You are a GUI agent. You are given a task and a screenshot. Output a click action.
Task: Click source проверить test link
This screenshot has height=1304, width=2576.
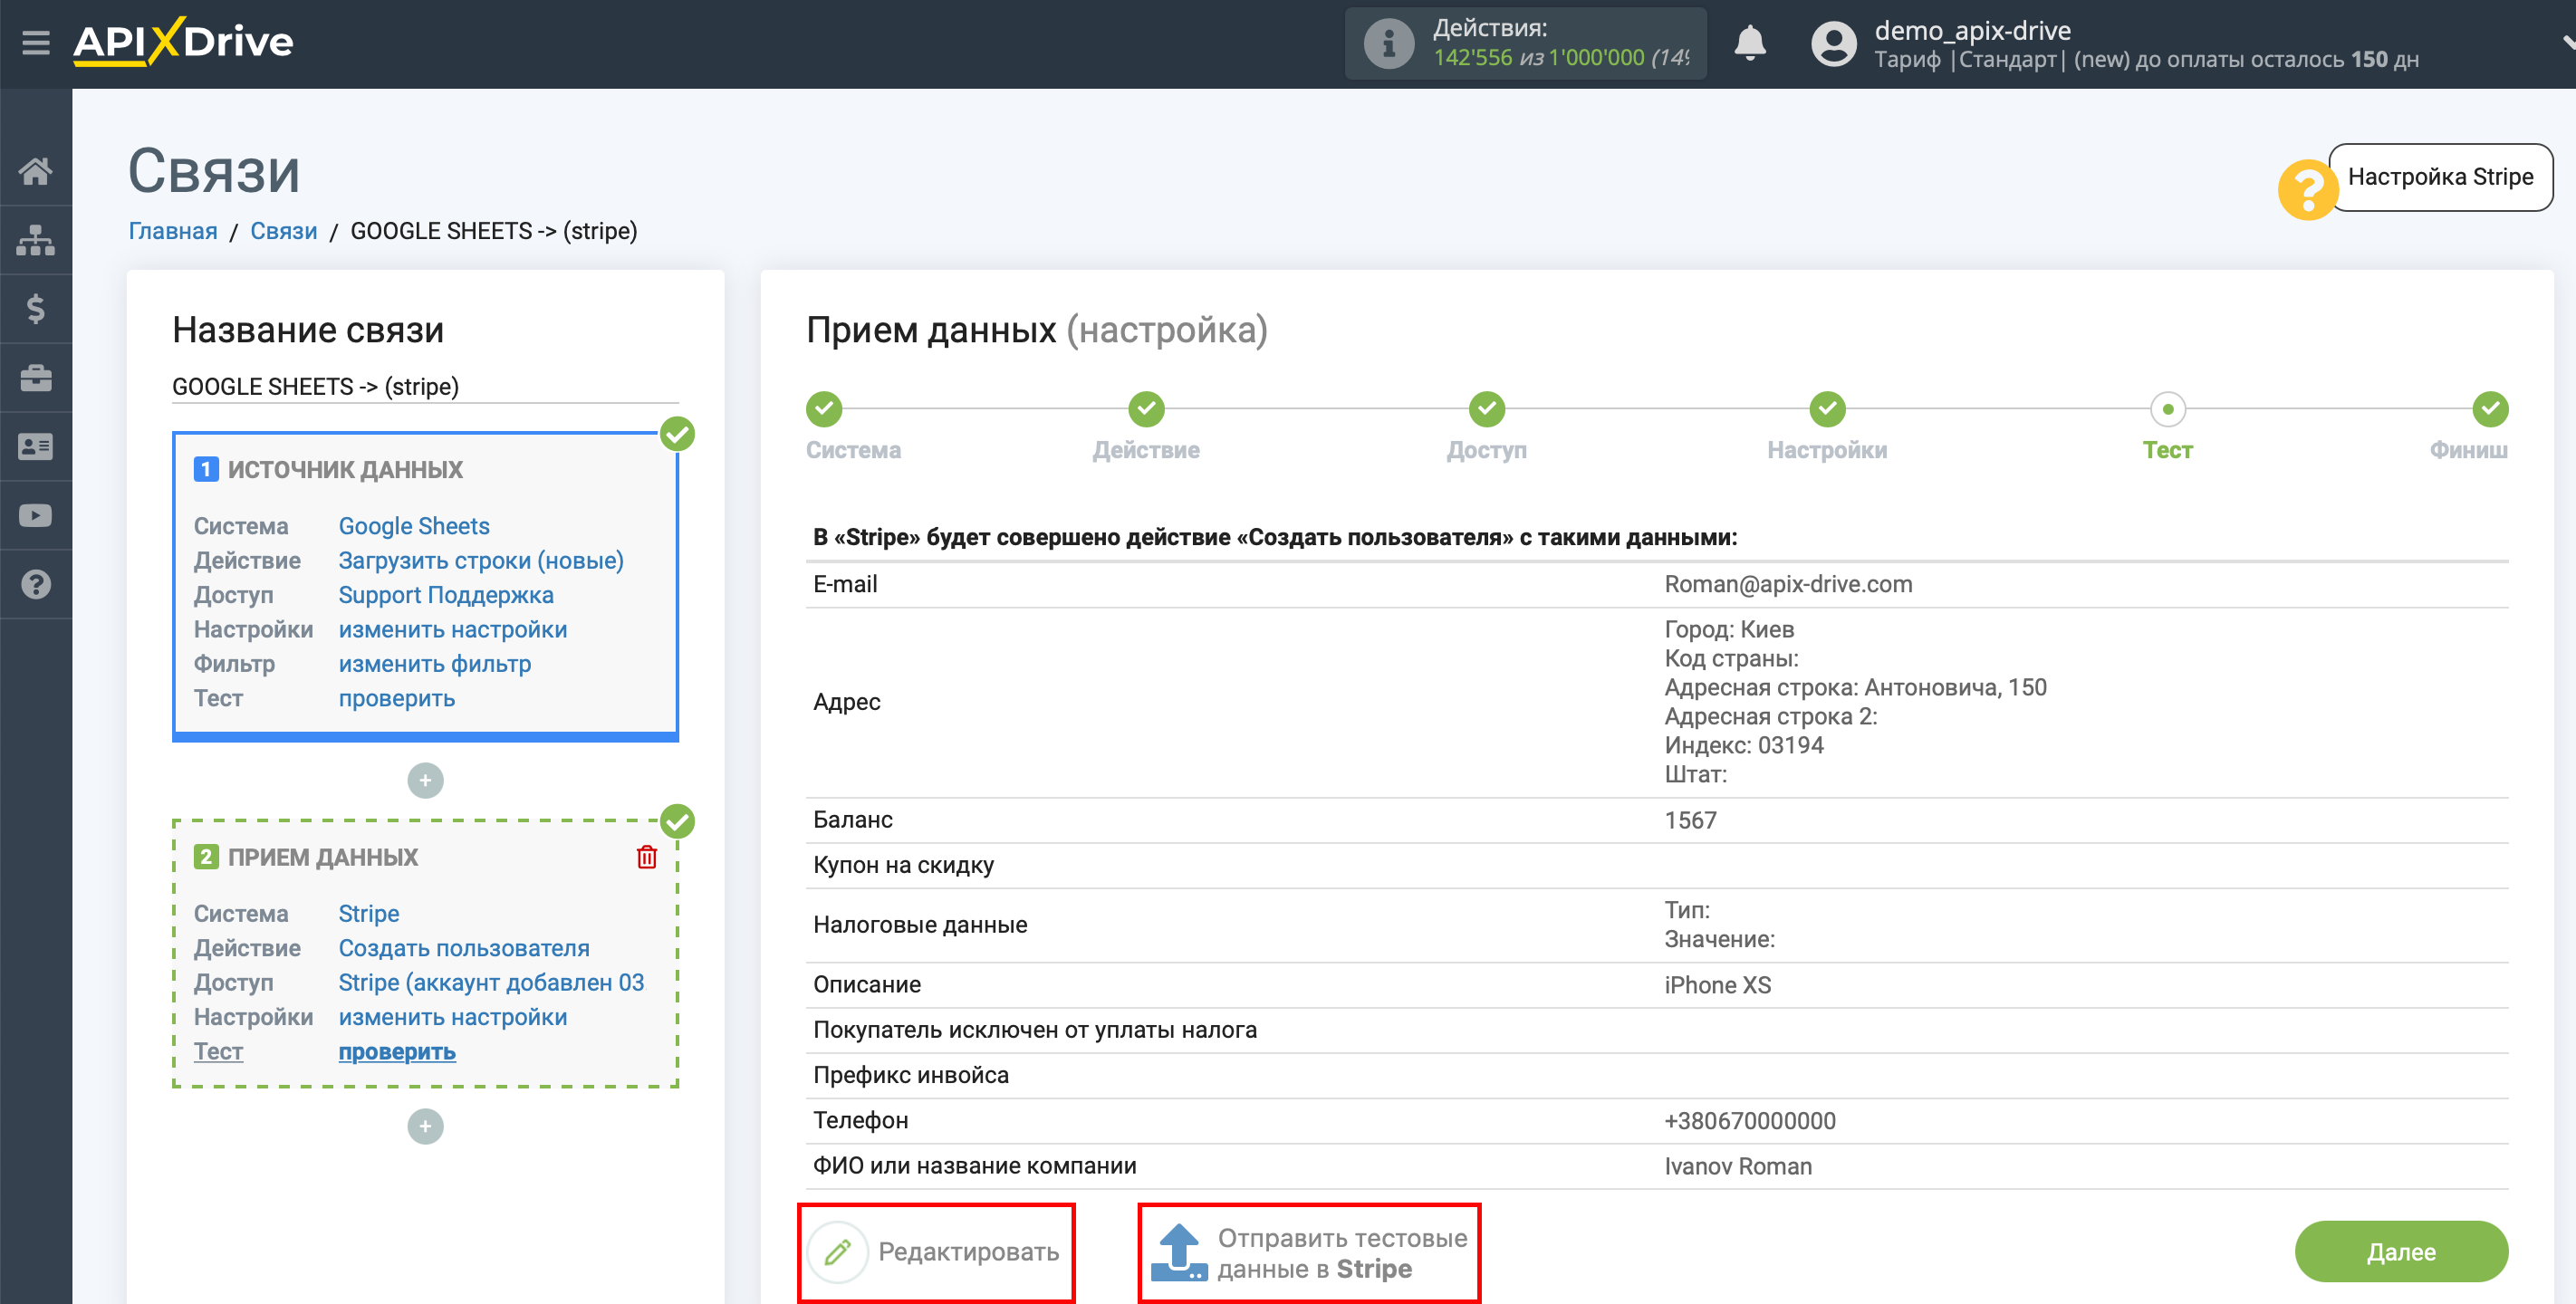pyautogui.click(x=397, y=698)
